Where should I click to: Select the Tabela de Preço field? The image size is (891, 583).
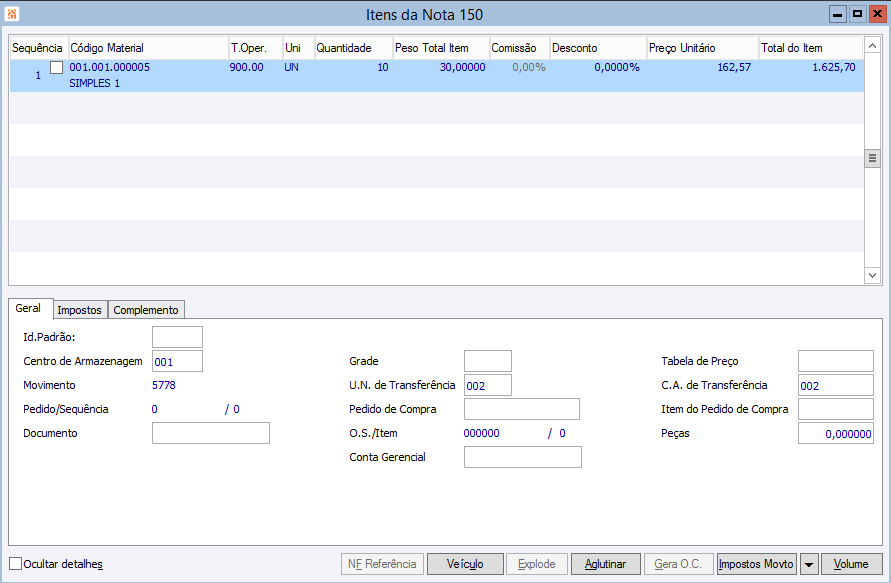[835, 361]
